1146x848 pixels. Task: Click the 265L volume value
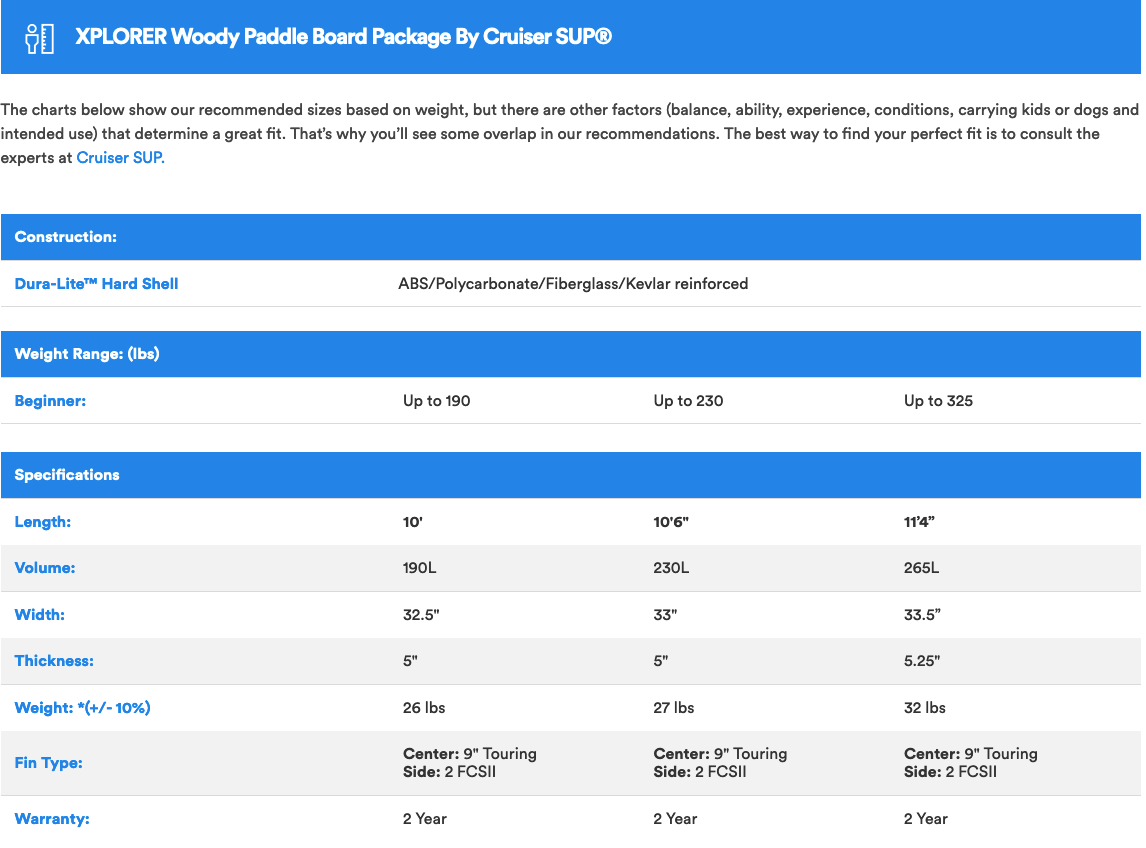[x=921, y=568]
